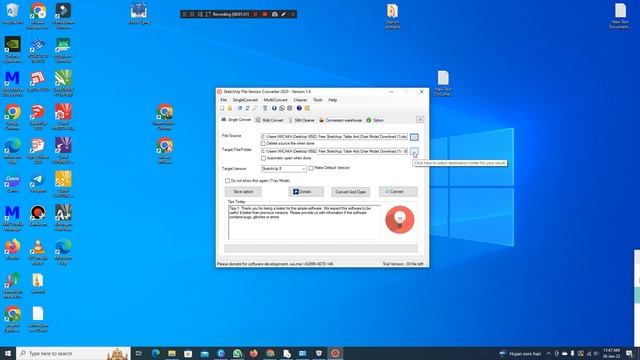Click the Donate button

306,192
